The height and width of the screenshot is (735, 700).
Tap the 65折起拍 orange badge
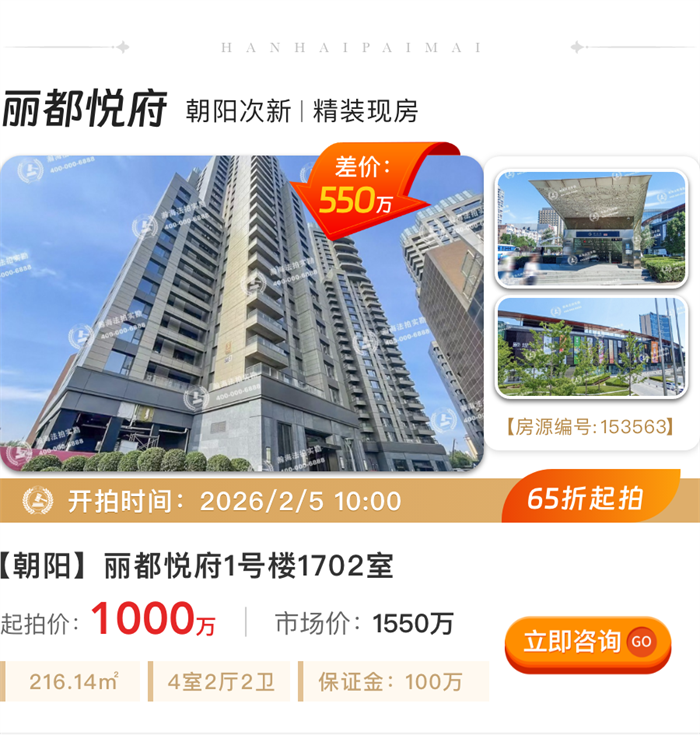tap(590, 497)
